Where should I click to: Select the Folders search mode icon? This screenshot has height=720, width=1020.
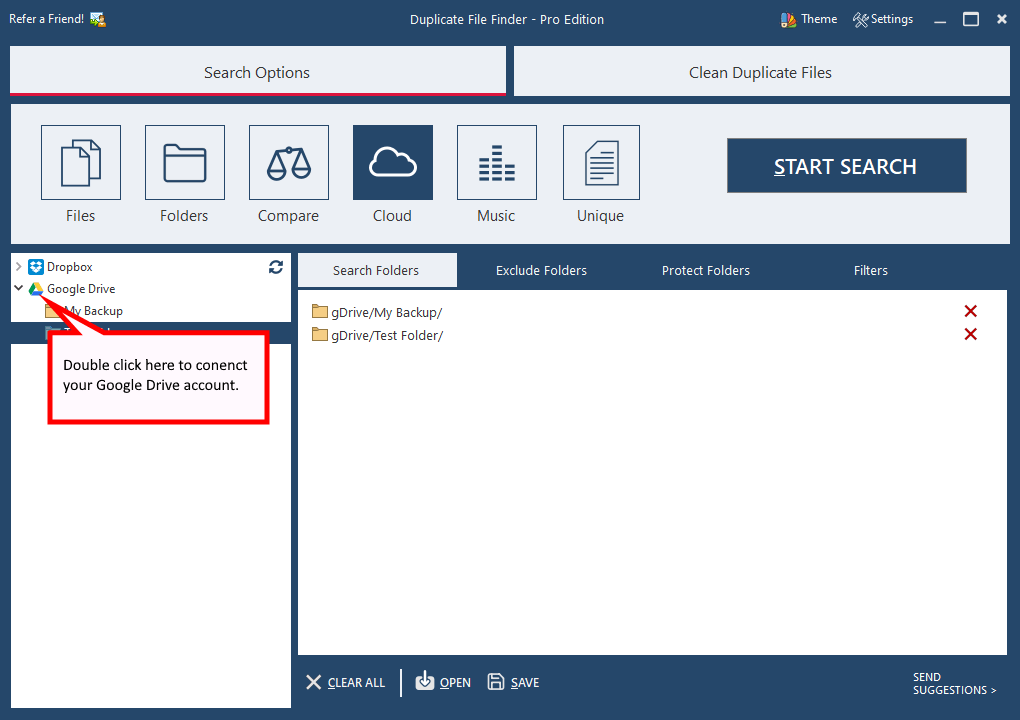click(x=185, y=163)
